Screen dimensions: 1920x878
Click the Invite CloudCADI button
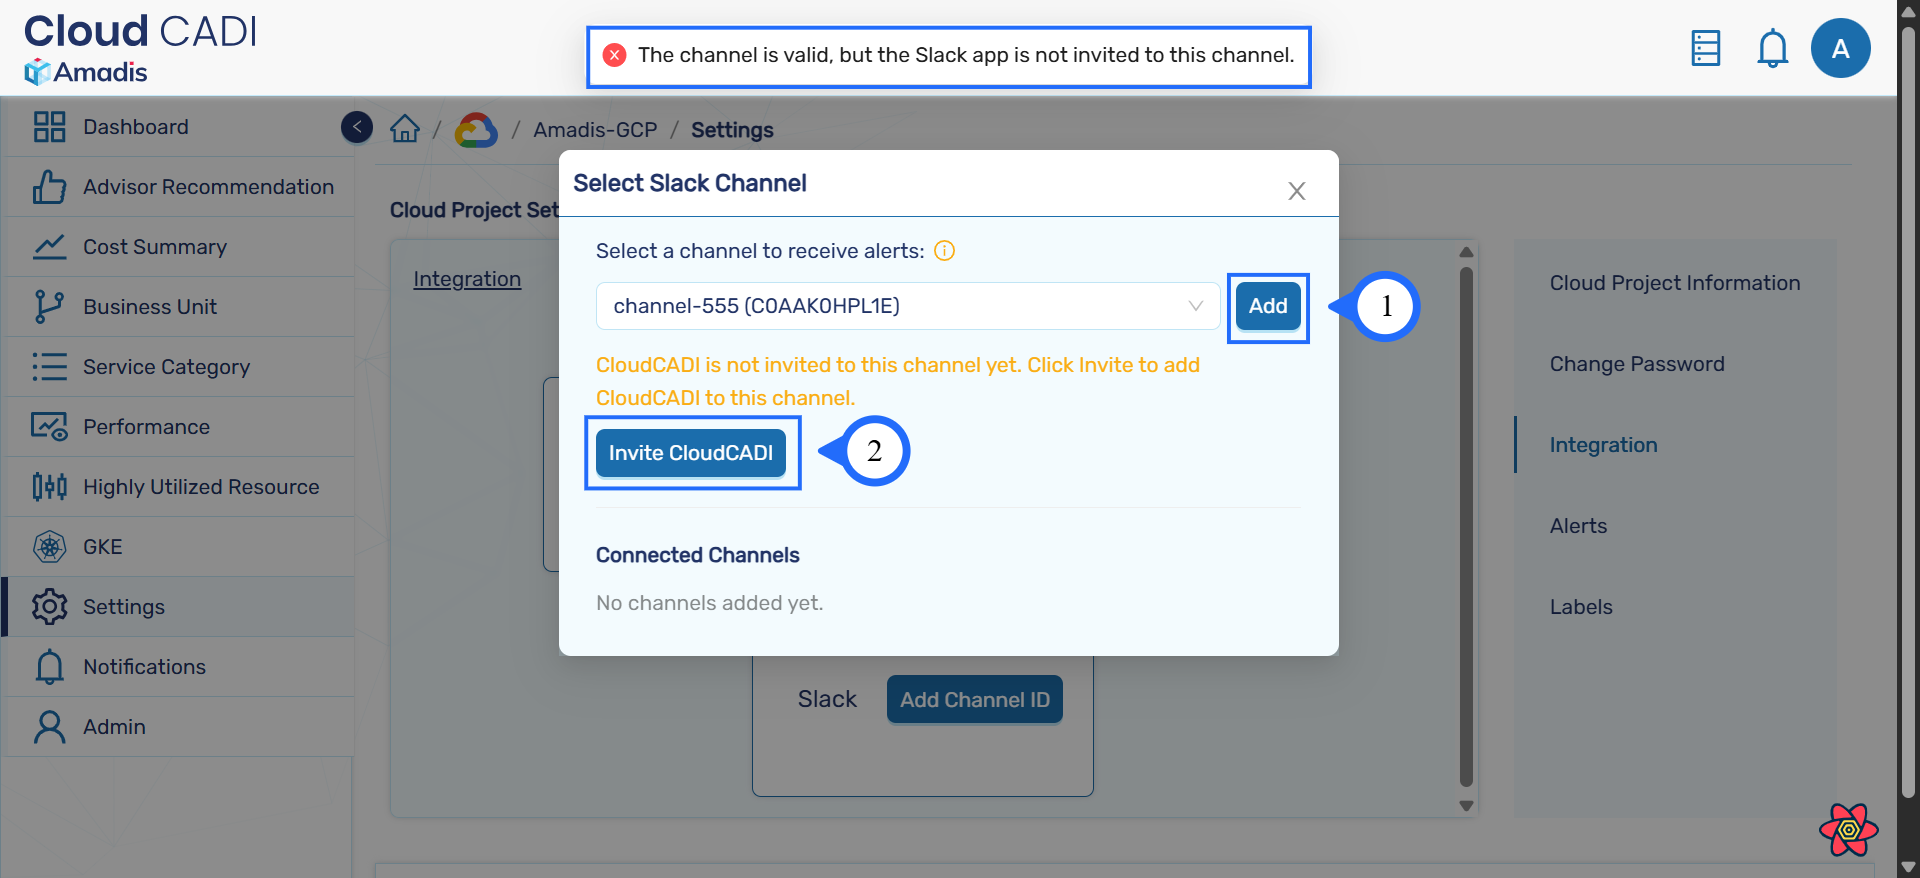[x=691, y=453]
